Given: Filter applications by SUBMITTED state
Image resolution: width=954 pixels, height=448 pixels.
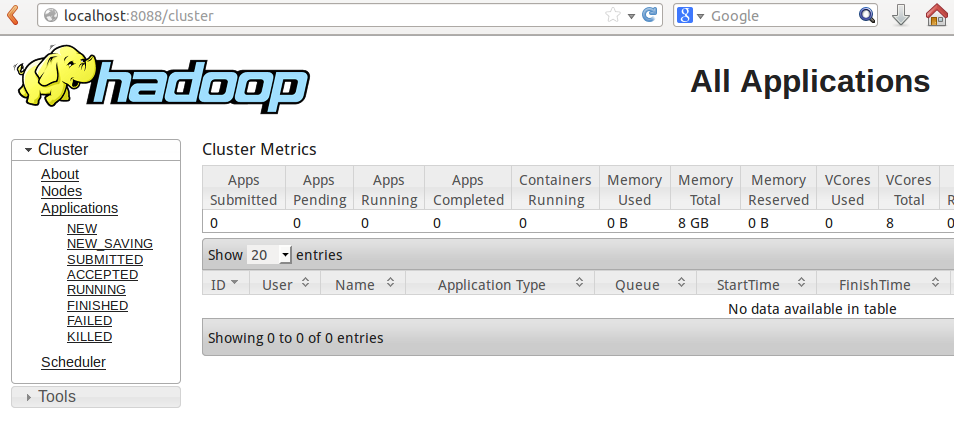Looking at the screenshot, I should click(x=105, y=260).
